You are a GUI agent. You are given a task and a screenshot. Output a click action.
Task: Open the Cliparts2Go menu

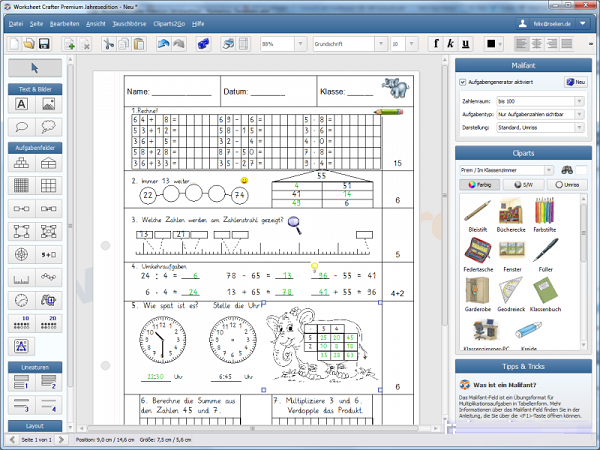[166, 21]
